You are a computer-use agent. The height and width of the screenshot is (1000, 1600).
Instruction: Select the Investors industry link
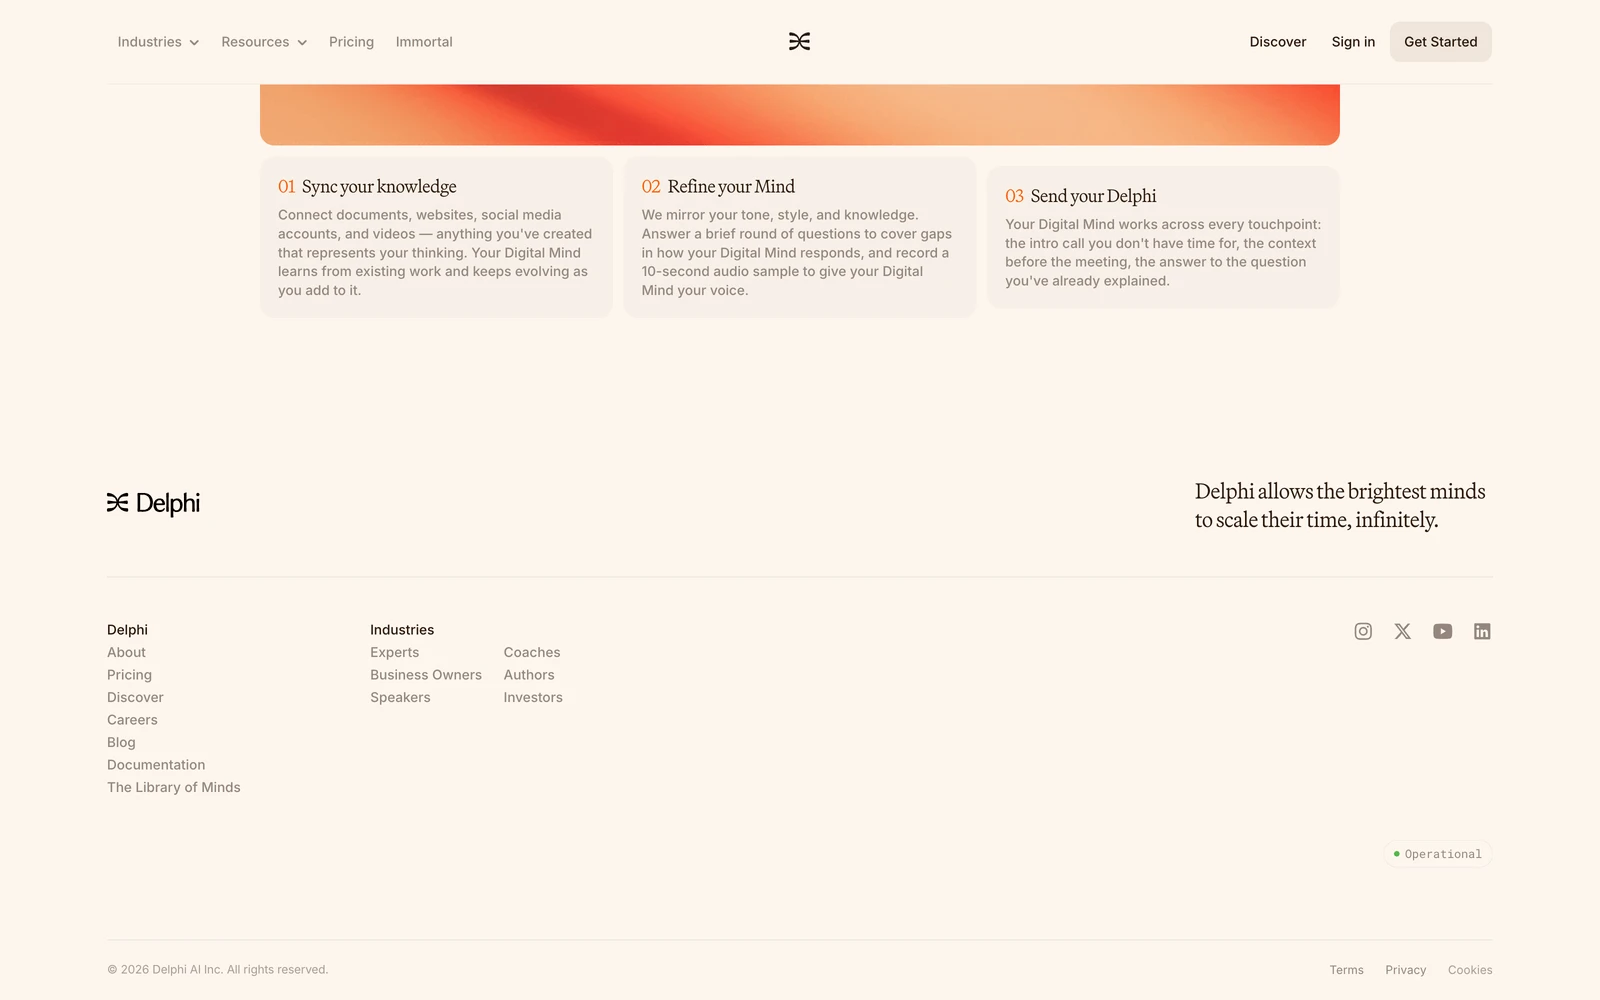533,697
